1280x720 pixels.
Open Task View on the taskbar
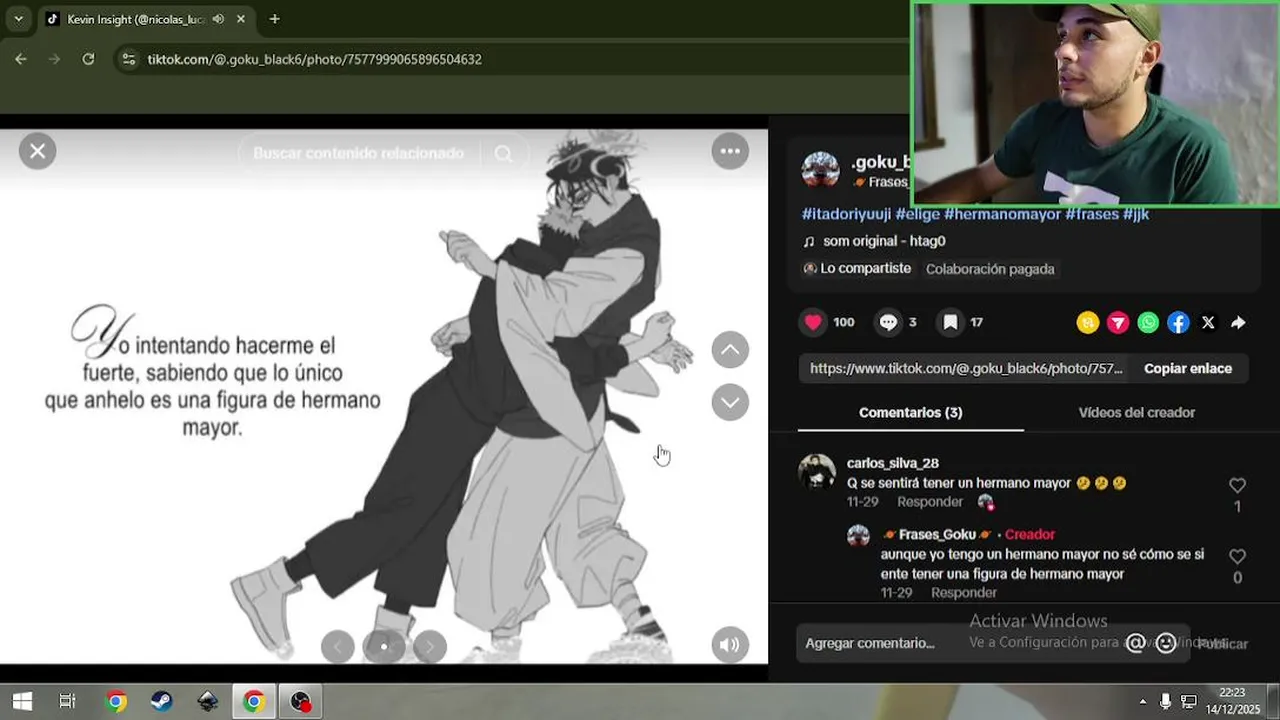(67, 701)
